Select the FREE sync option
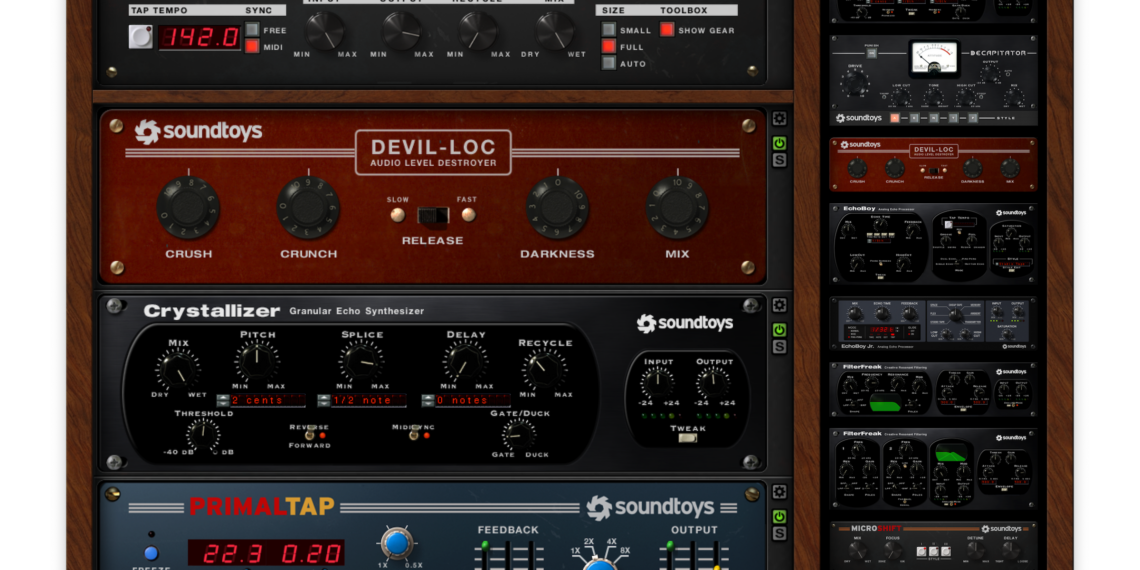Viewport: 1140px width, 570px height. (252, 30)
